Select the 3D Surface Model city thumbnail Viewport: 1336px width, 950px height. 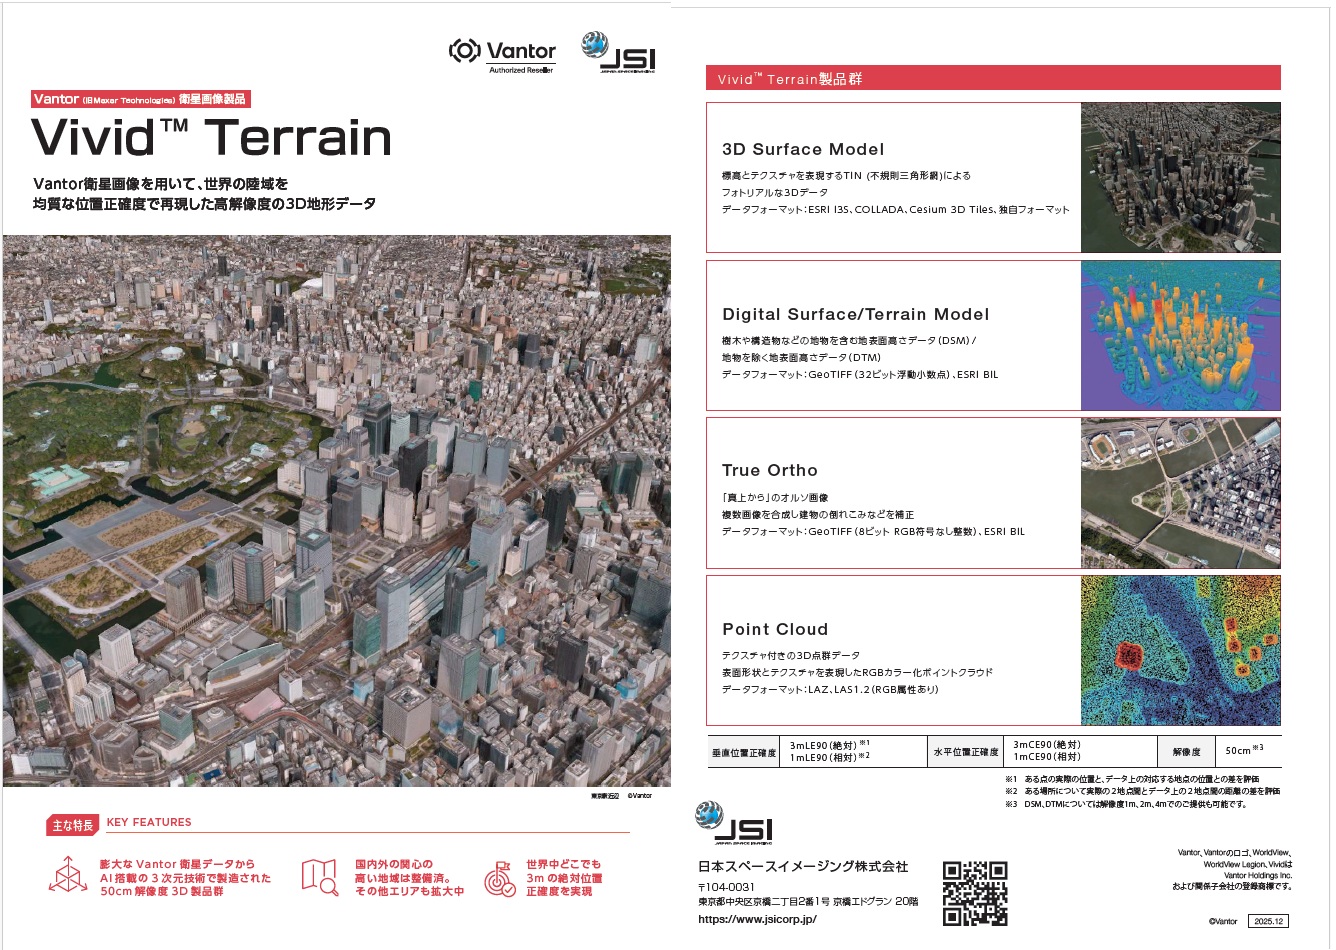[x=1180, y=177]
